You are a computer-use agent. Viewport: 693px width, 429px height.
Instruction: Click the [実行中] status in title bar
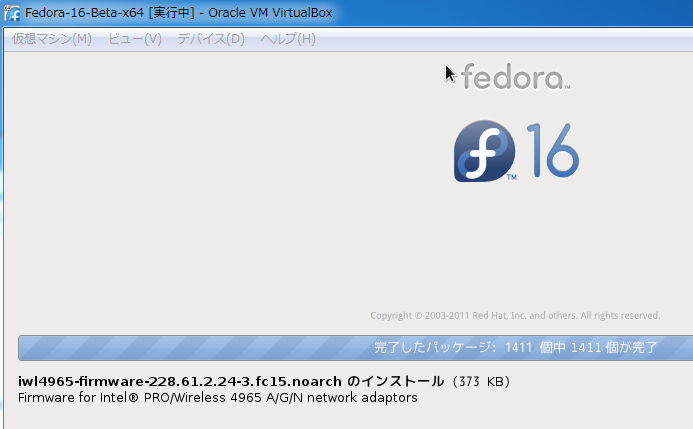[x=171, y=13]
